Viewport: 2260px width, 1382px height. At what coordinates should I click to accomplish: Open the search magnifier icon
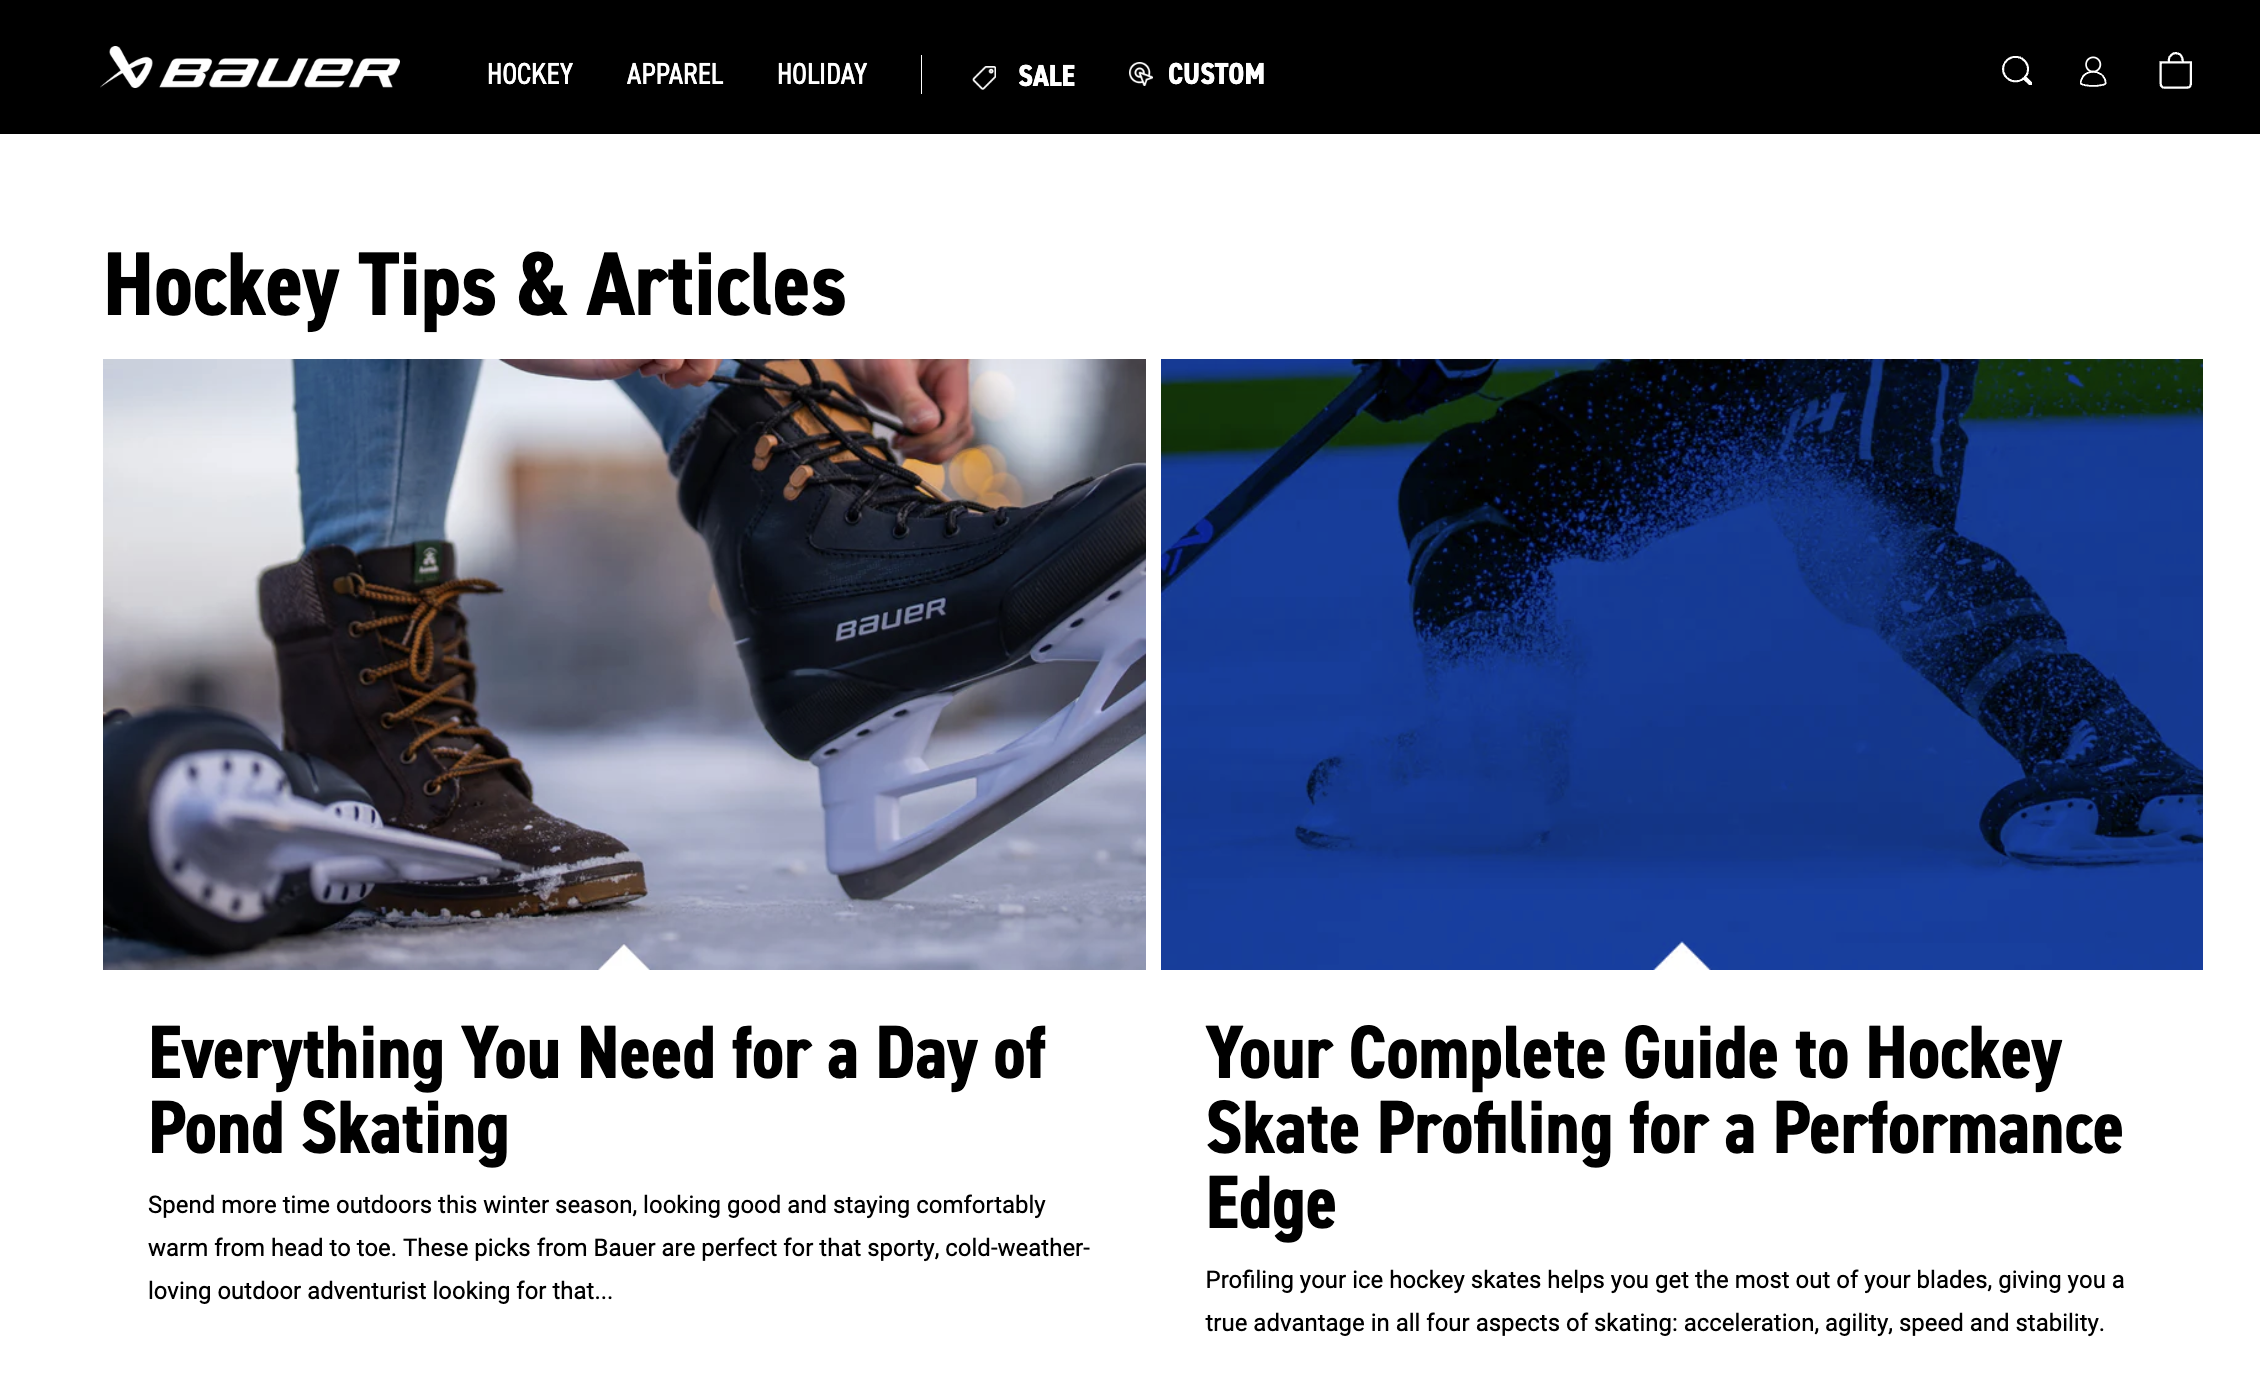pos(2016,71)
